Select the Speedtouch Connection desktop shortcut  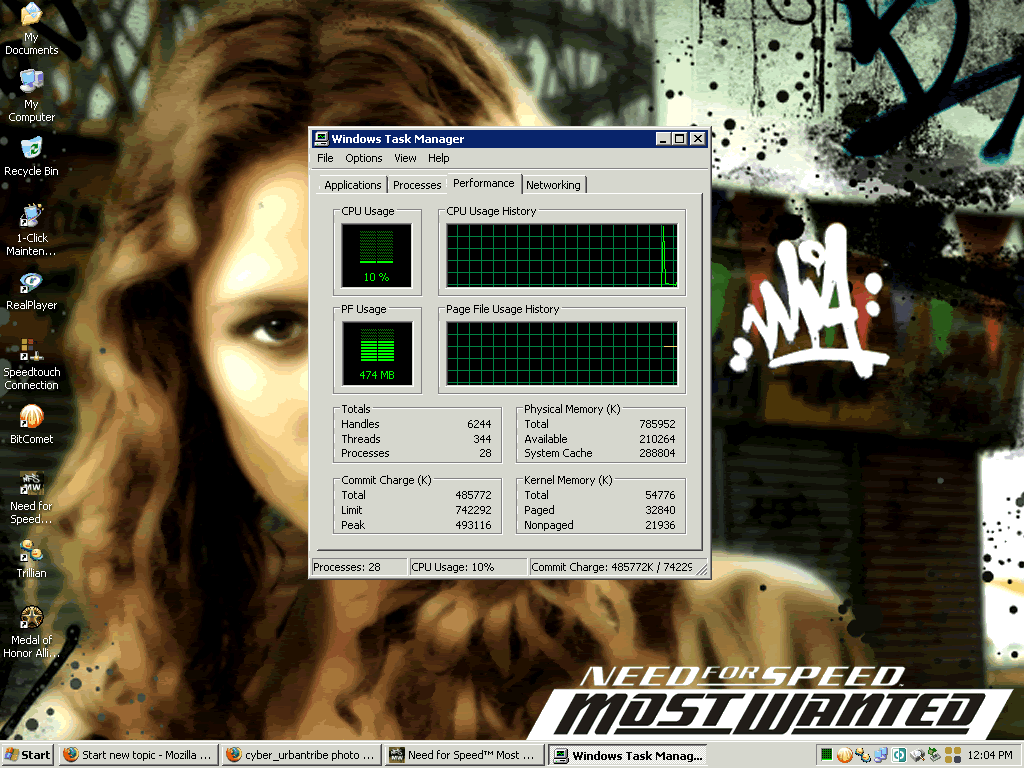[x=31, y=364]
